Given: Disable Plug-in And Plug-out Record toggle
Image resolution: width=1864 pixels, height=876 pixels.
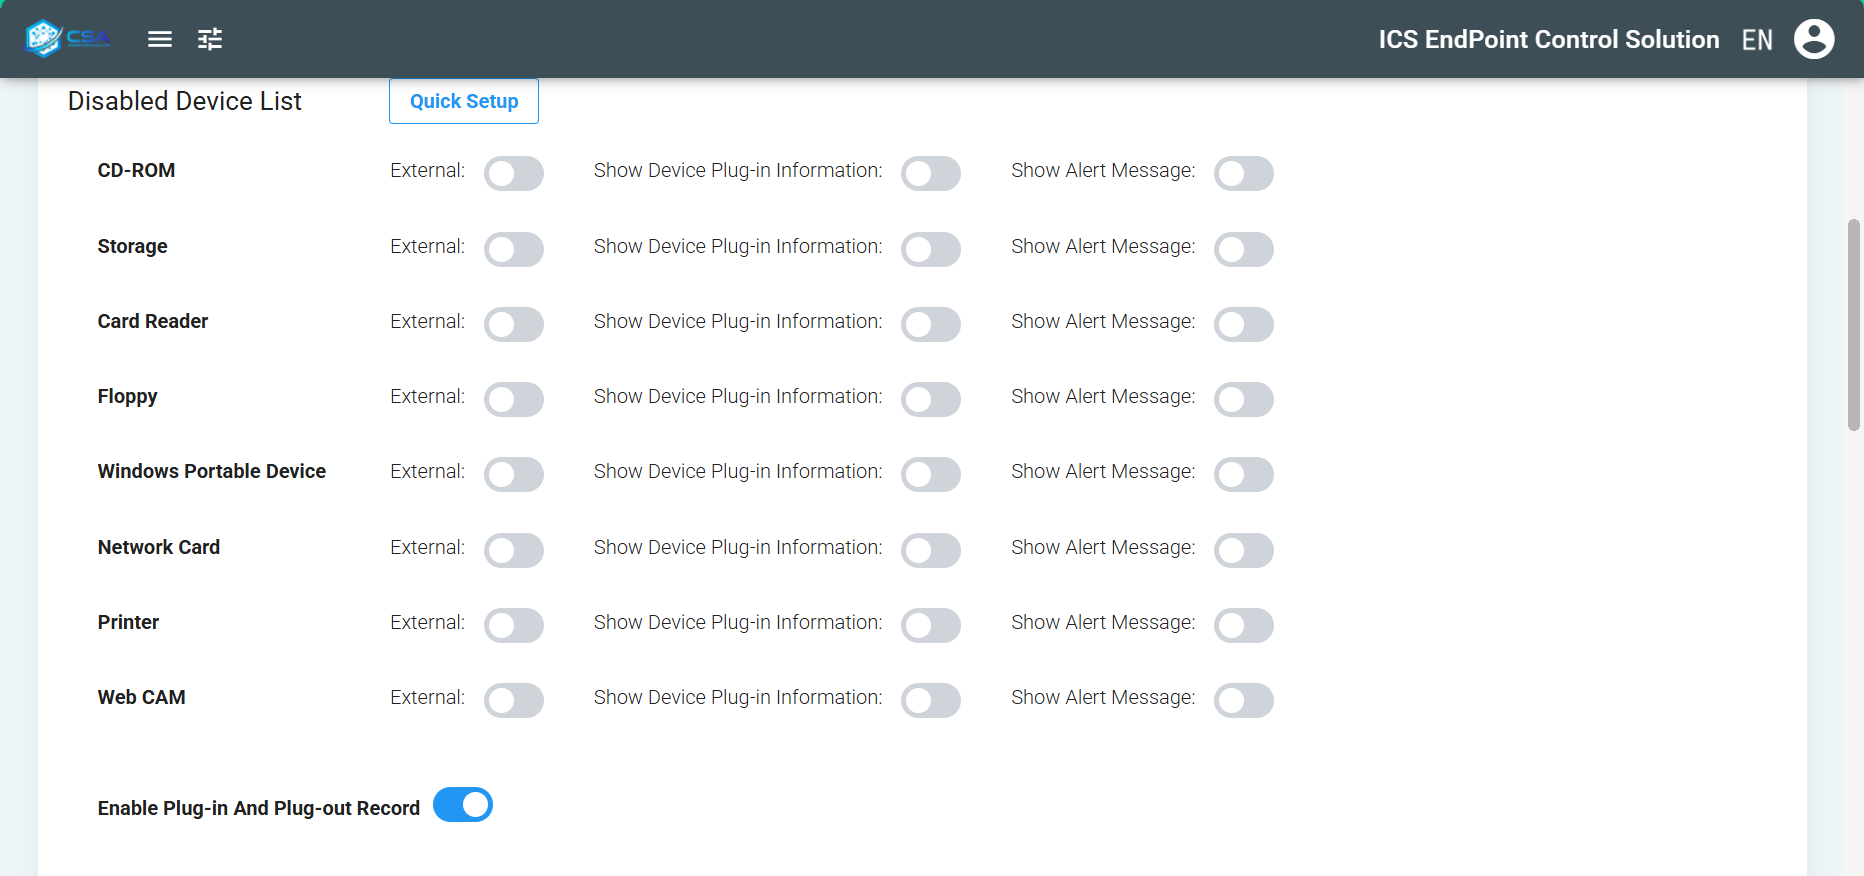Looking at the screenshot, I should [463, 805].
